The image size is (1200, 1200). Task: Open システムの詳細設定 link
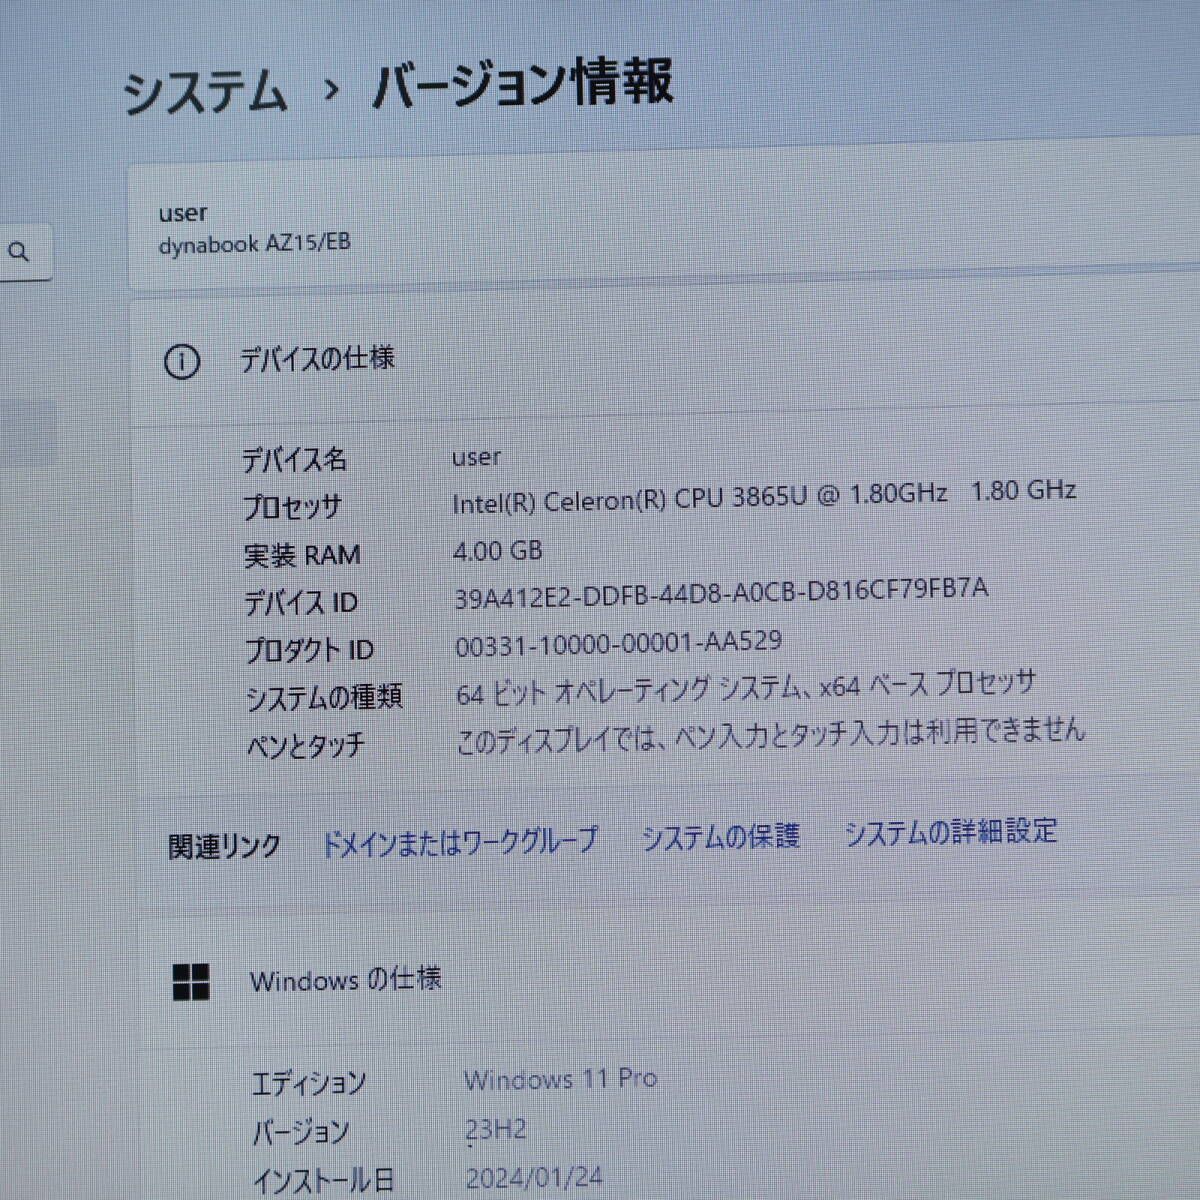pos(950,831)
